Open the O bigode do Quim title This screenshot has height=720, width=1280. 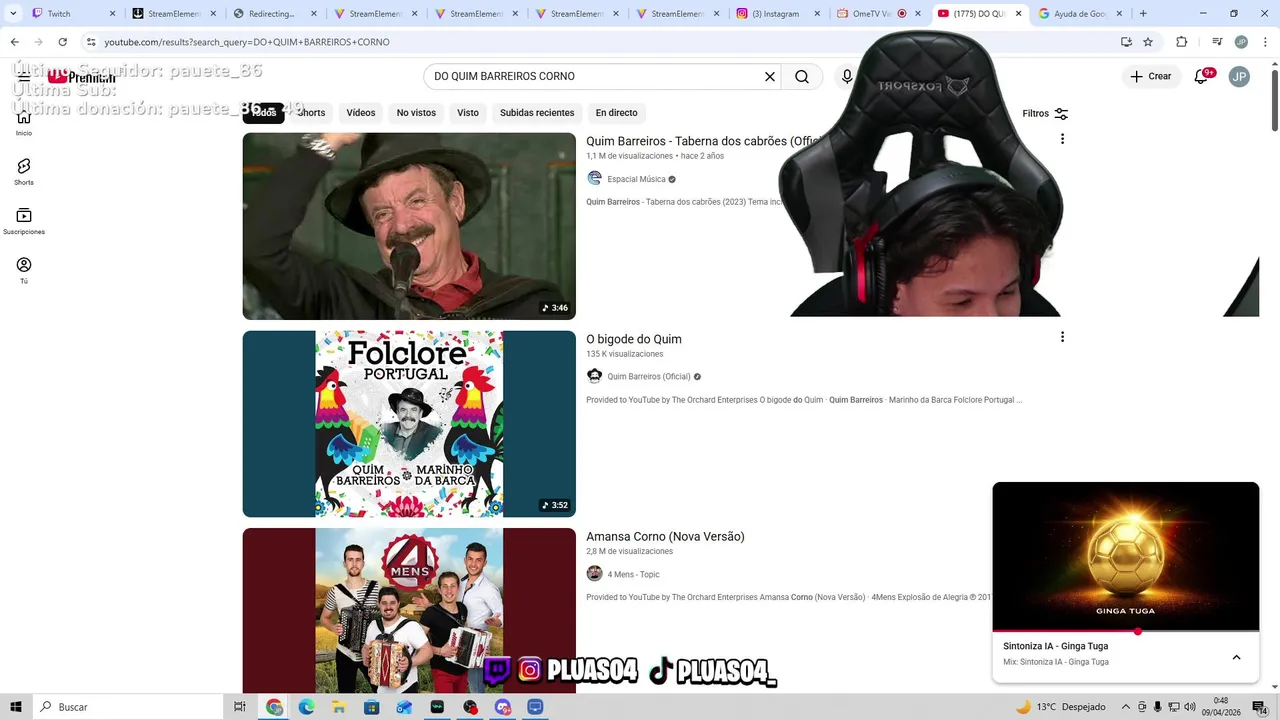click(634, 339)
